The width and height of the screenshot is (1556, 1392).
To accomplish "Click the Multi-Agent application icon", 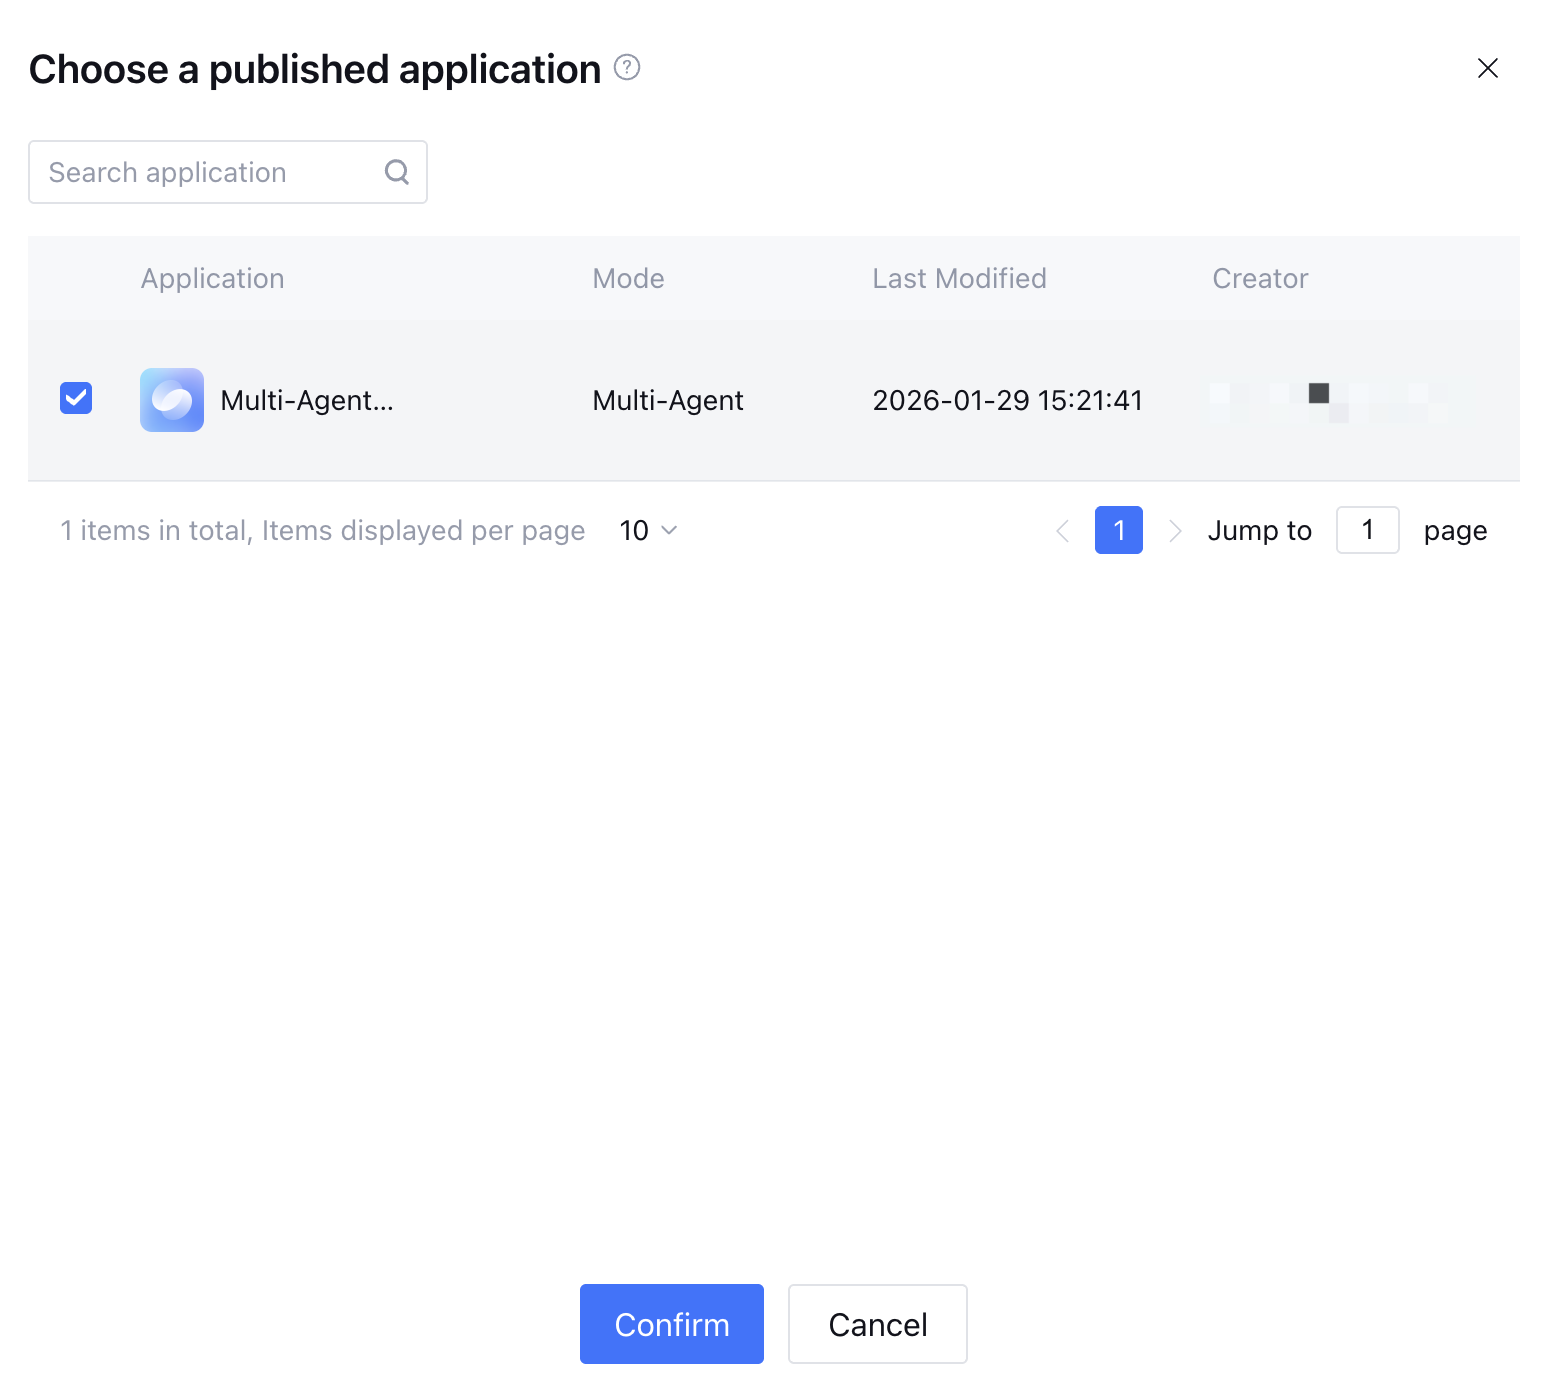I will coord(172,400).
